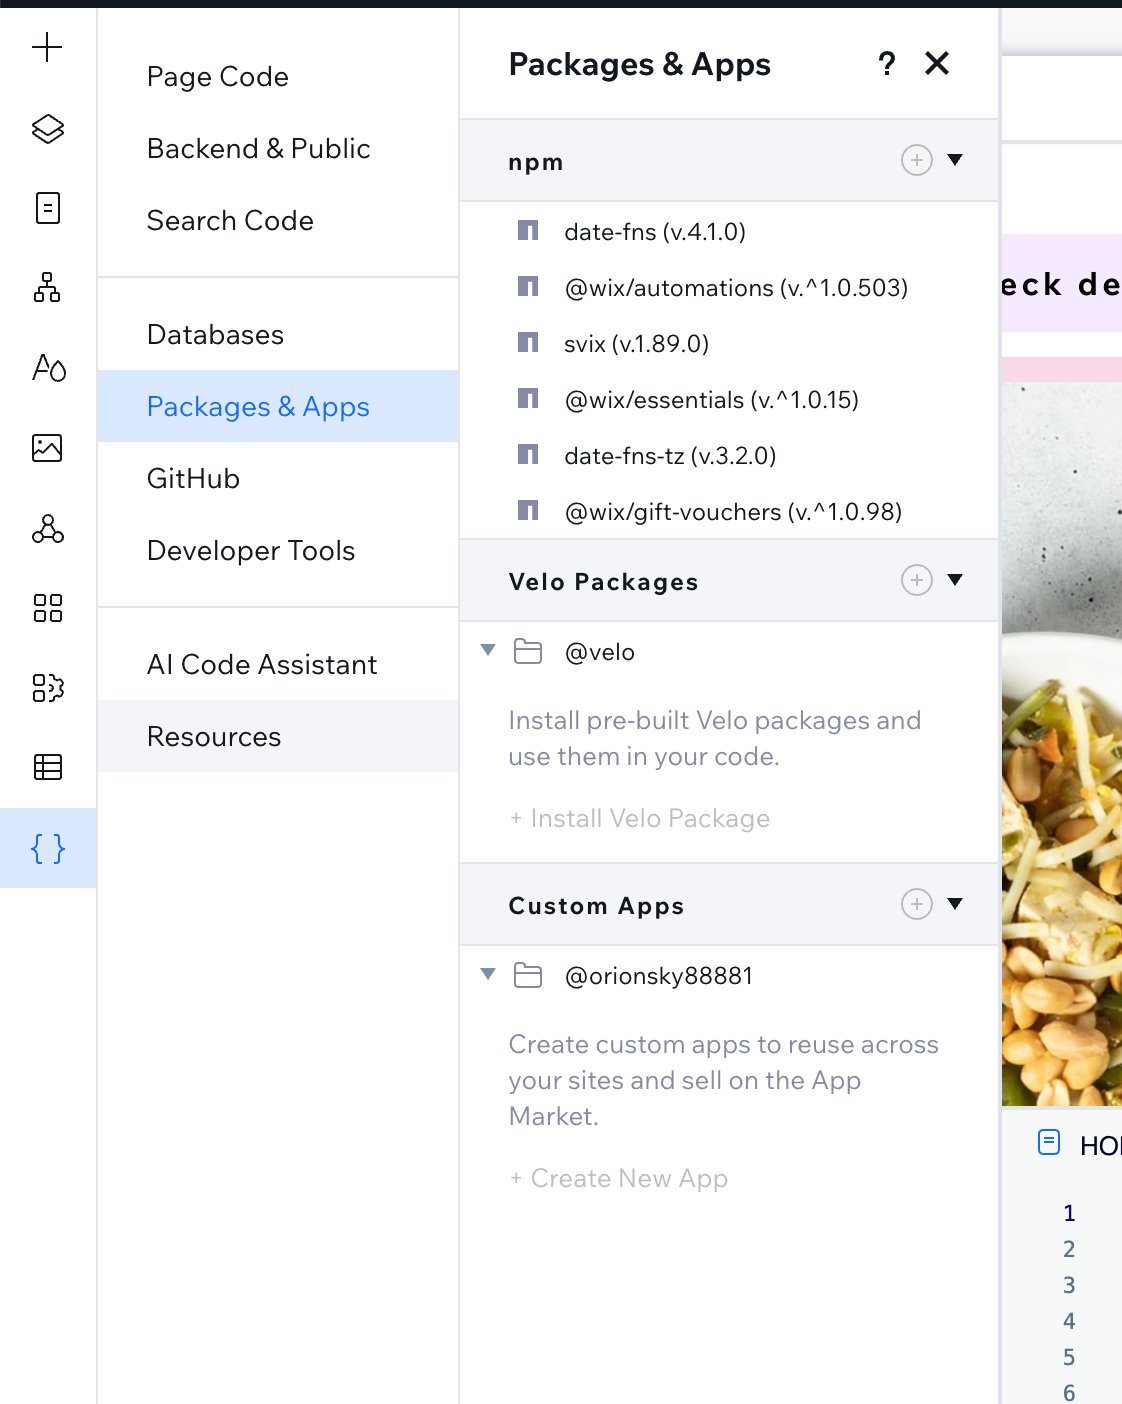Collapse the Custom Apps section

click(955, 904)
